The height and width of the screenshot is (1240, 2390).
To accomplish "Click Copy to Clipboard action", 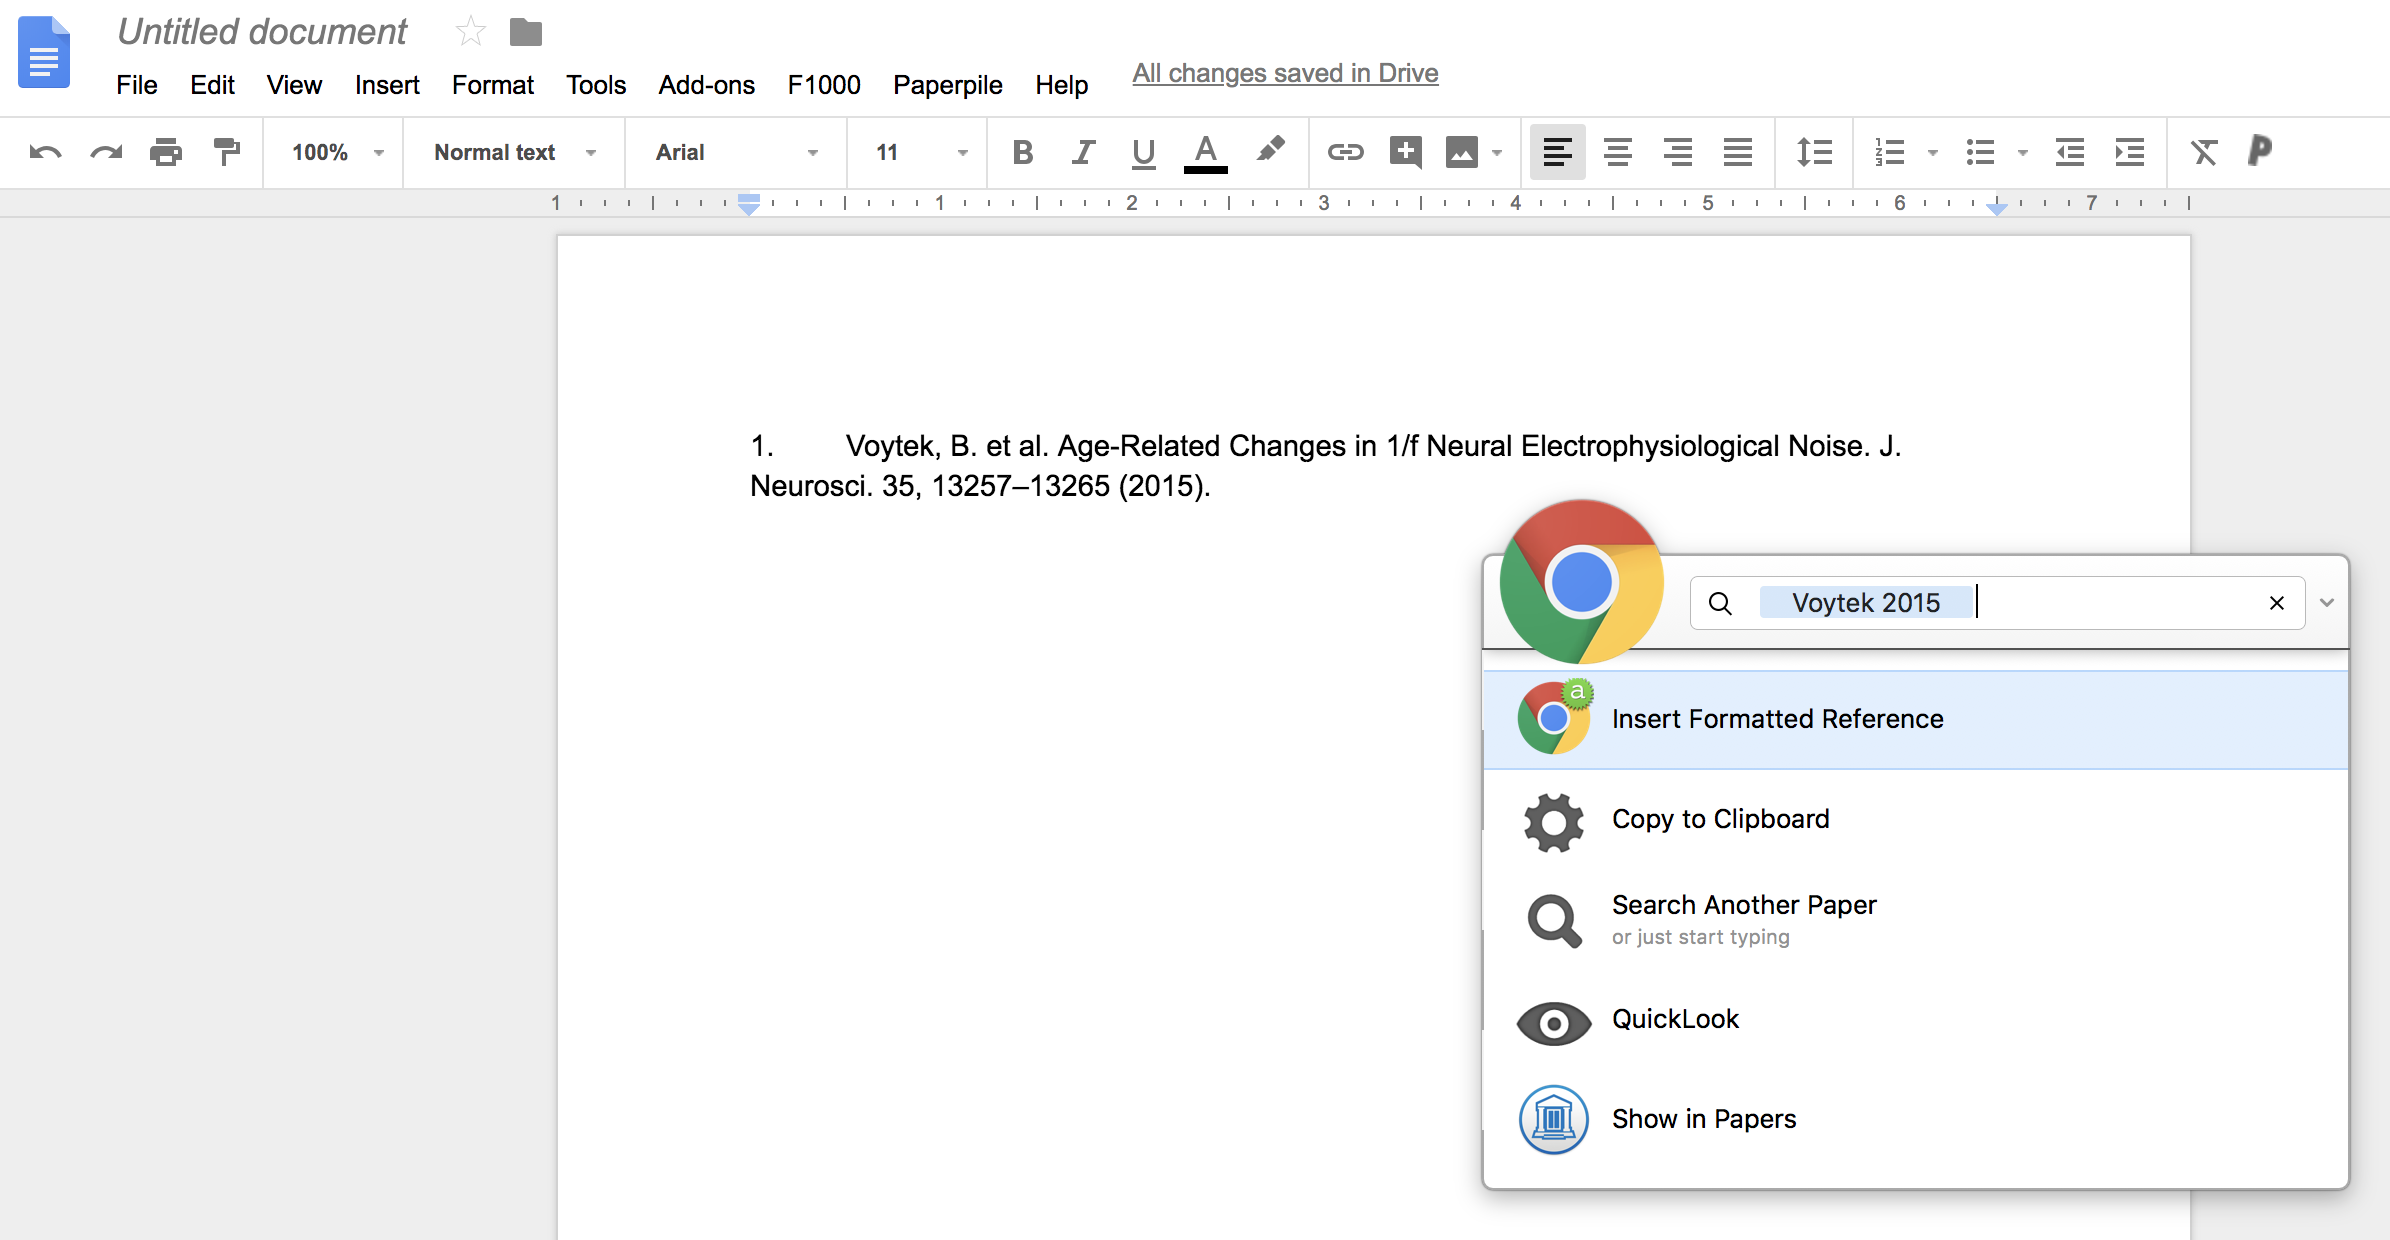I will tap(1720, 819).
